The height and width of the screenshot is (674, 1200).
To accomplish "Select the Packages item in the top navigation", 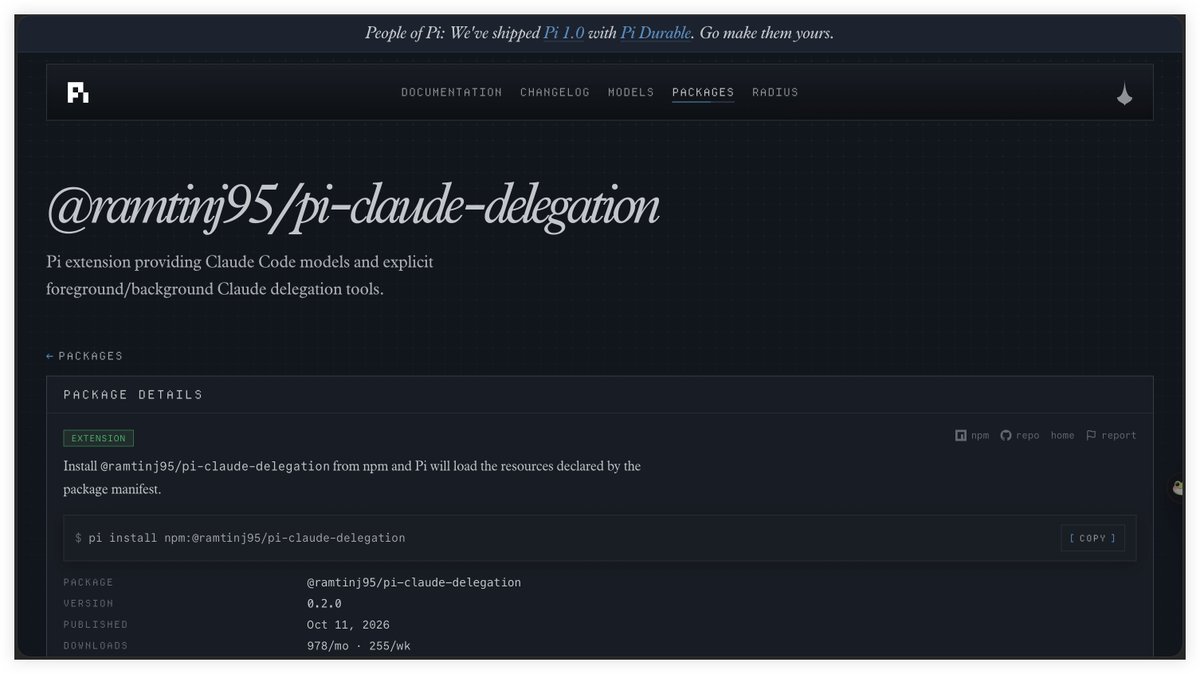I will pos(703,92).
